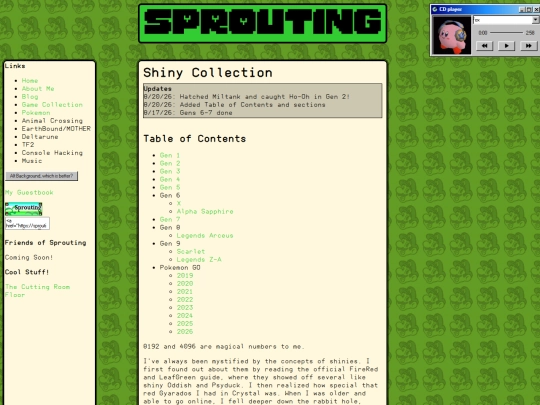The width and height of the screenshot is (540, 405).
Task: Click the 'Gen 6' list text
Action: click(170, 196)
